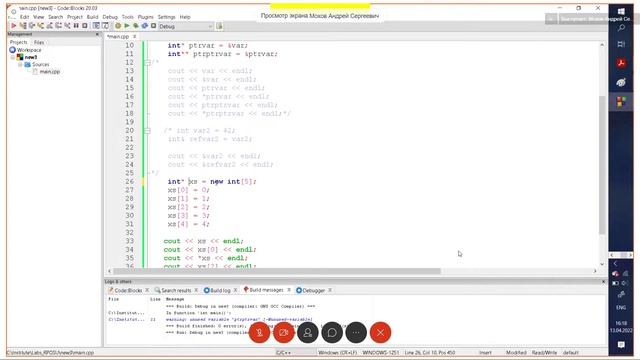The image size is (640, 360).
Task: Open the Plugins menu
Action: click(x=146, y=17)
